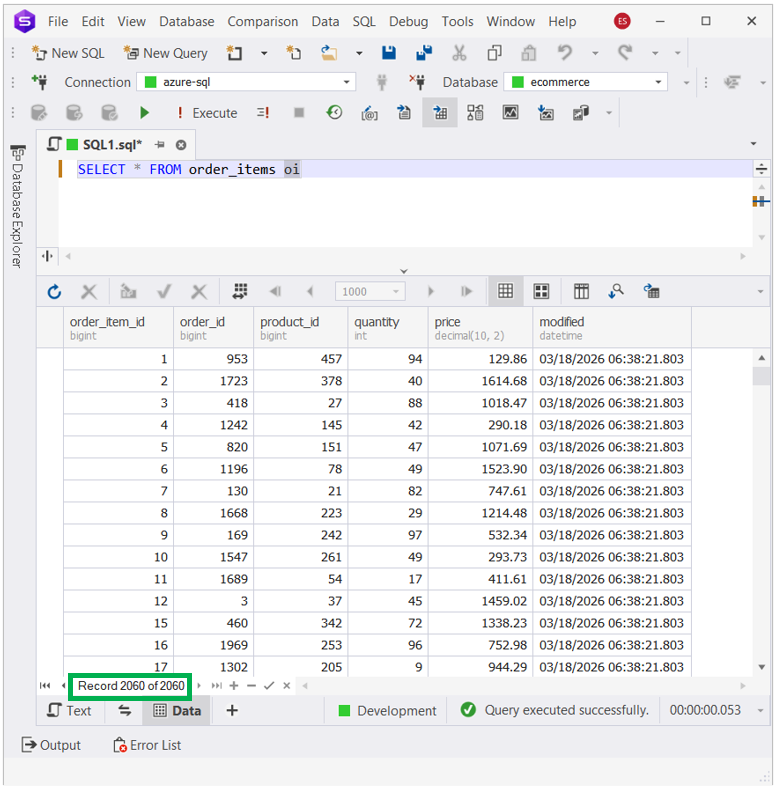Image resolution: width=777 pixels, height=787 pixels.
Task: Click the user account ES avatar
Action: tap(622, 21)
